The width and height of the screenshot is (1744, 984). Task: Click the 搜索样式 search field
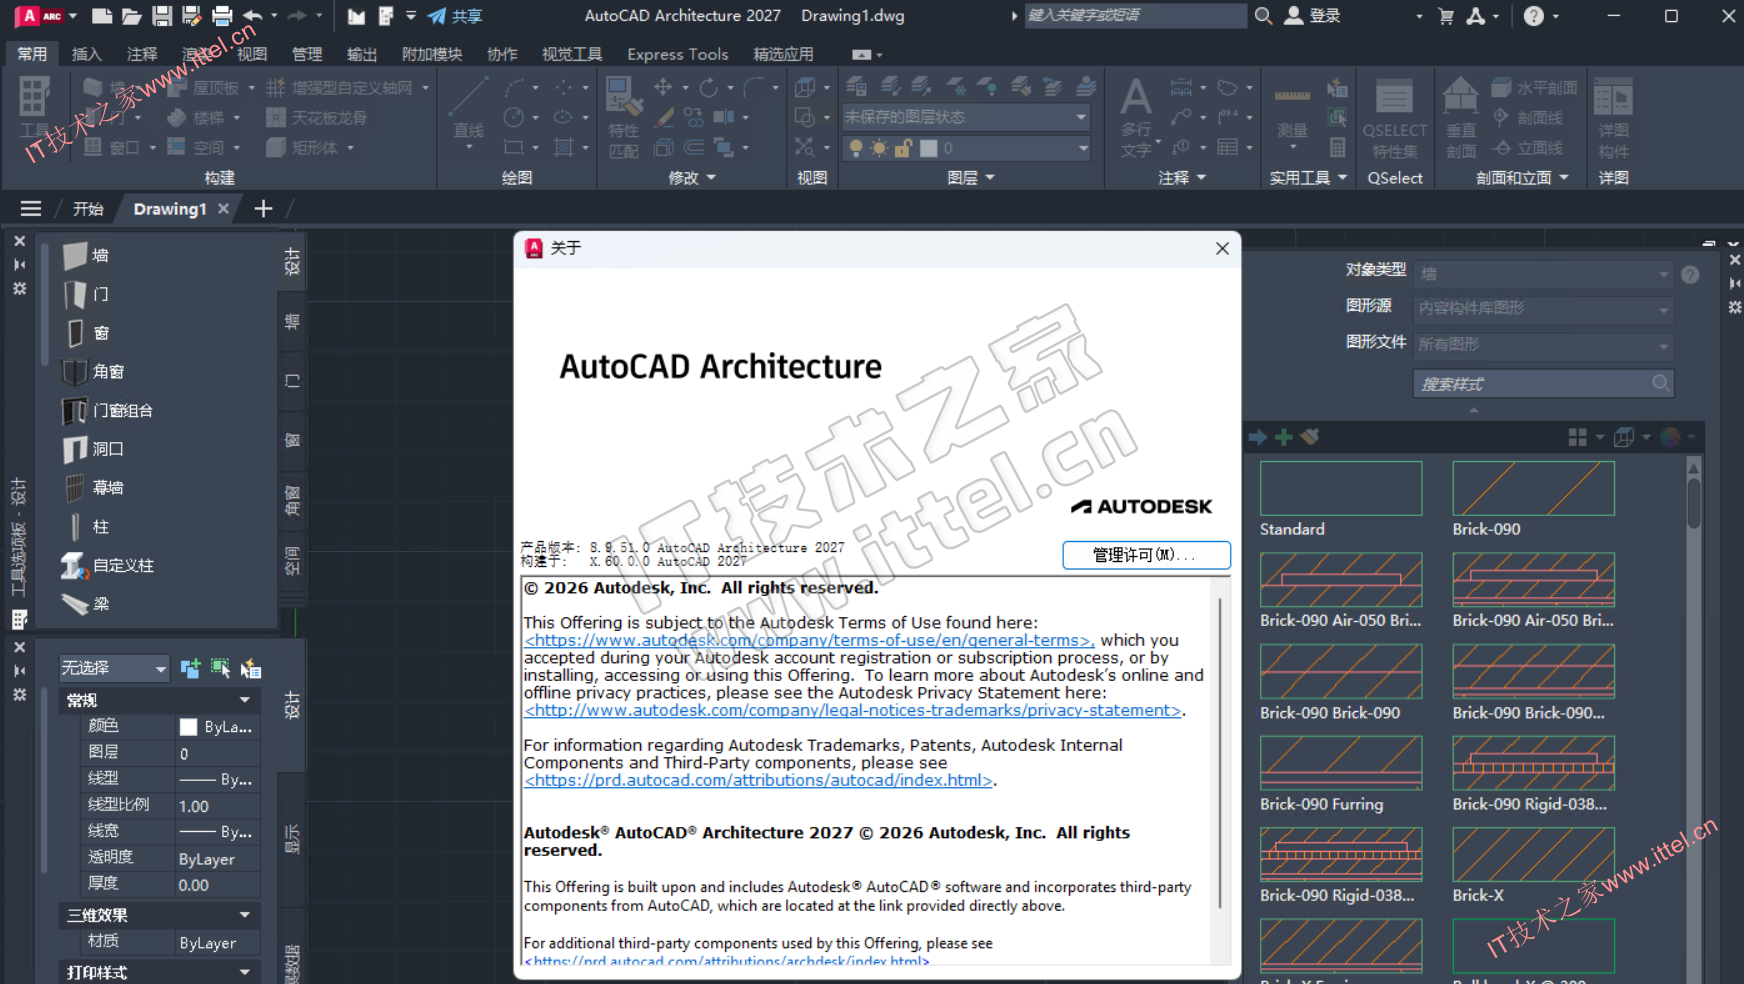click(x=1532, y=384)
